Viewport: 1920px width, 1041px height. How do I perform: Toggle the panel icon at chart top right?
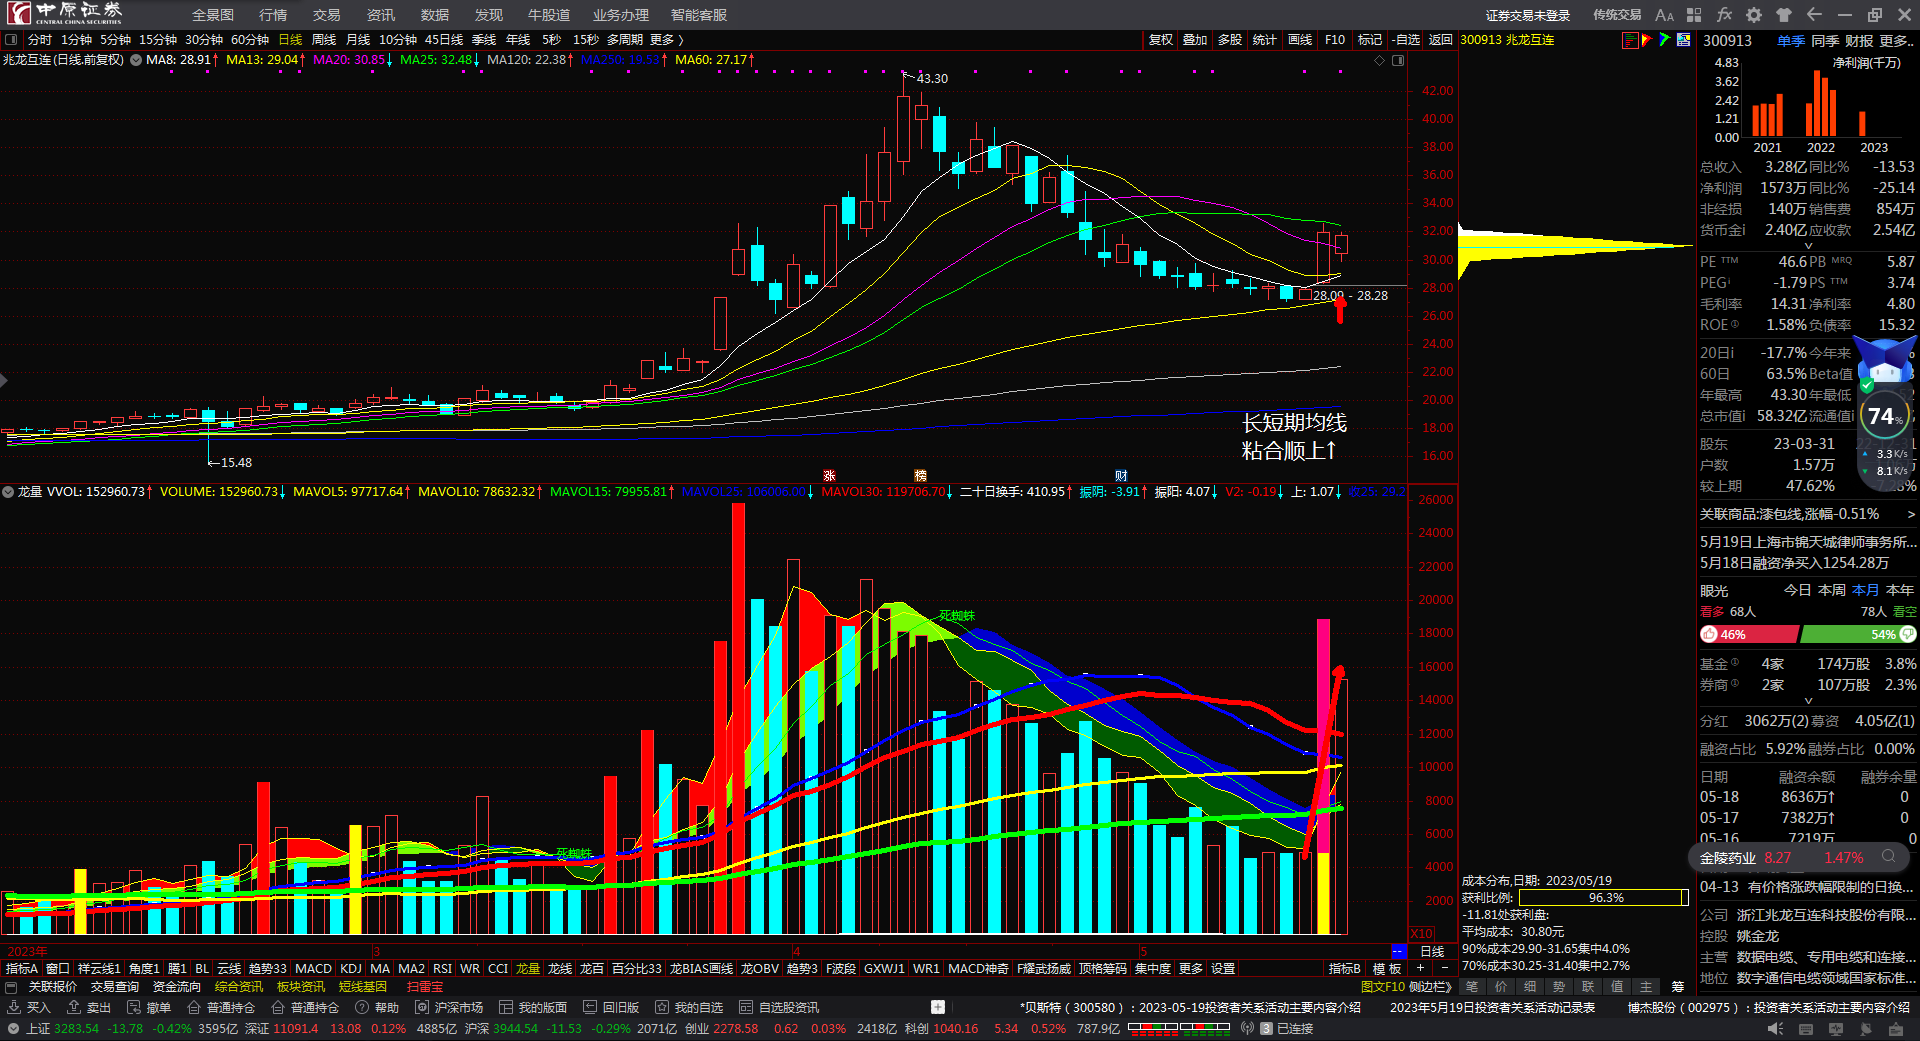coord(1398,60)
